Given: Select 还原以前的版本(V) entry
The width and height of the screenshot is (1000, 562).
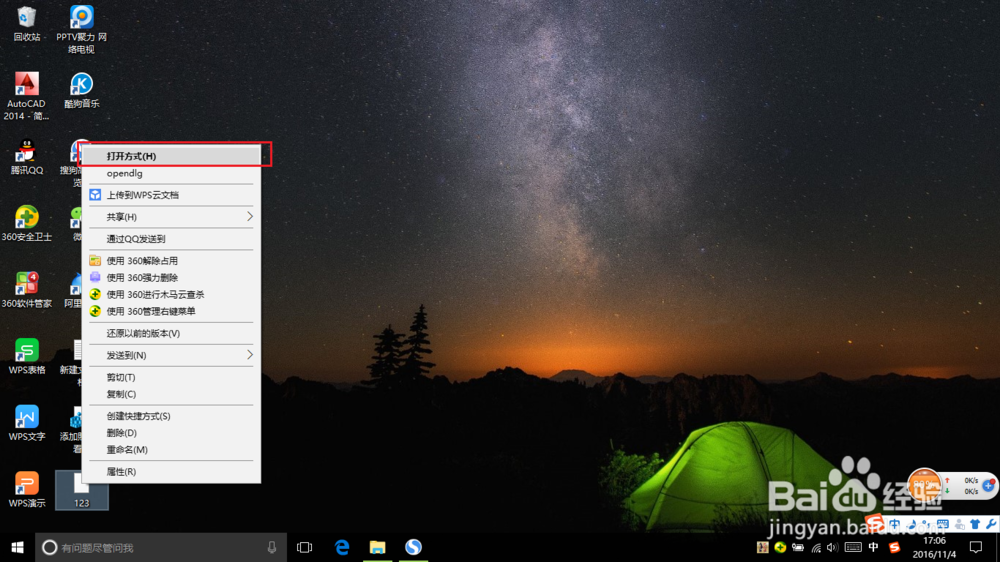Looking at the screenshot, I should (x=171, y=333).
